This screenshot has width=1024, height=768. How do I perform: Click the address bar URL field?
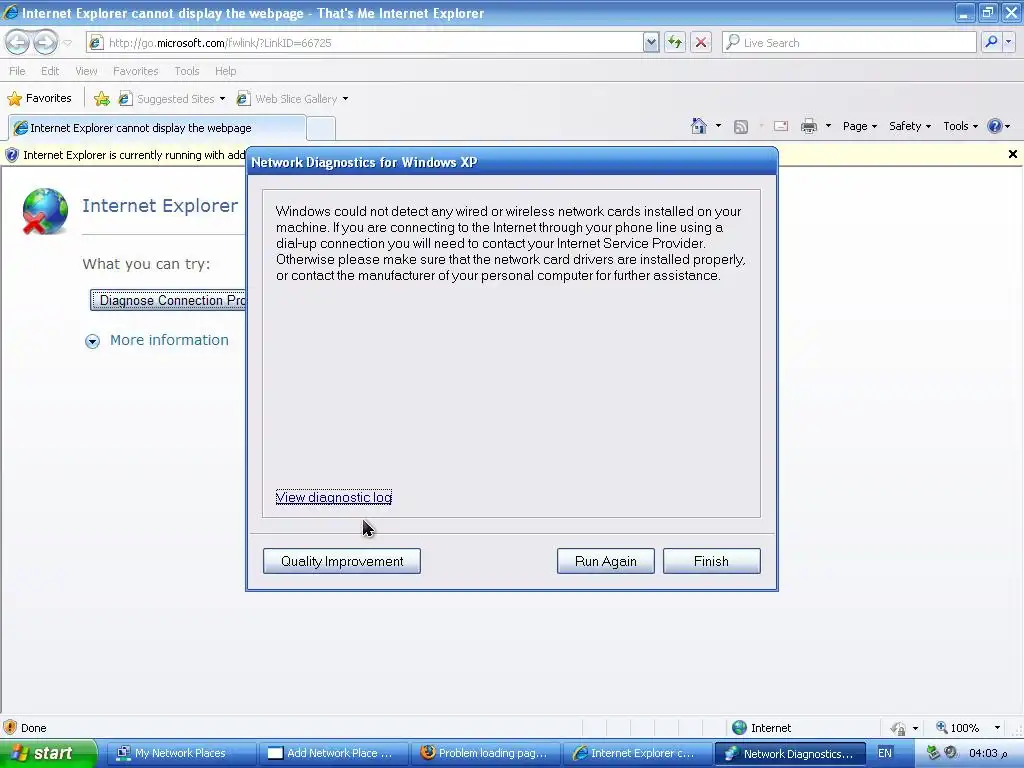pyautogui.click(x=366, y=42)
